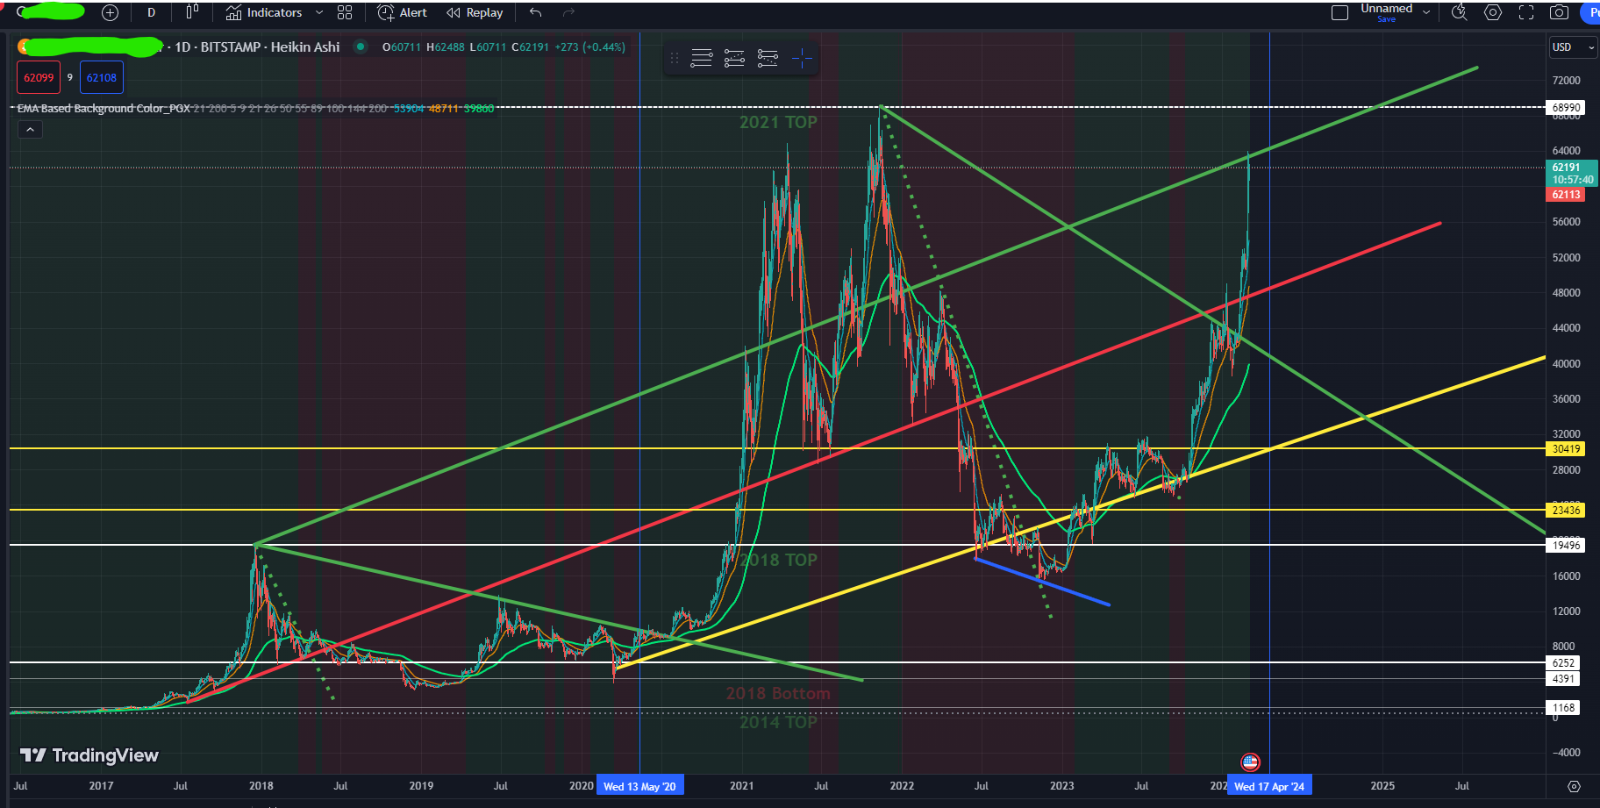
Task: Click the red sell price 62099 button
Action: [38, 77]
